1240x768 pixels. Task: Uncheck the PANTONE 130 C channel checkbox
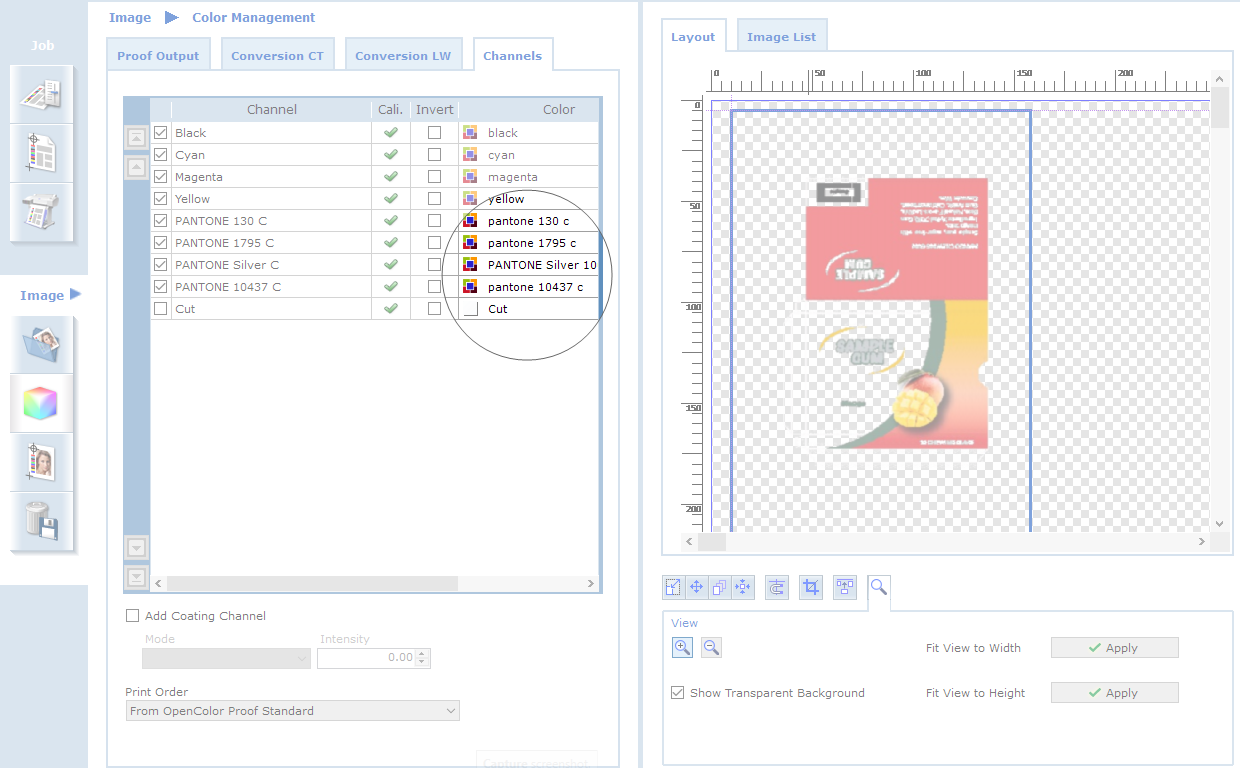tap(161, 221)
